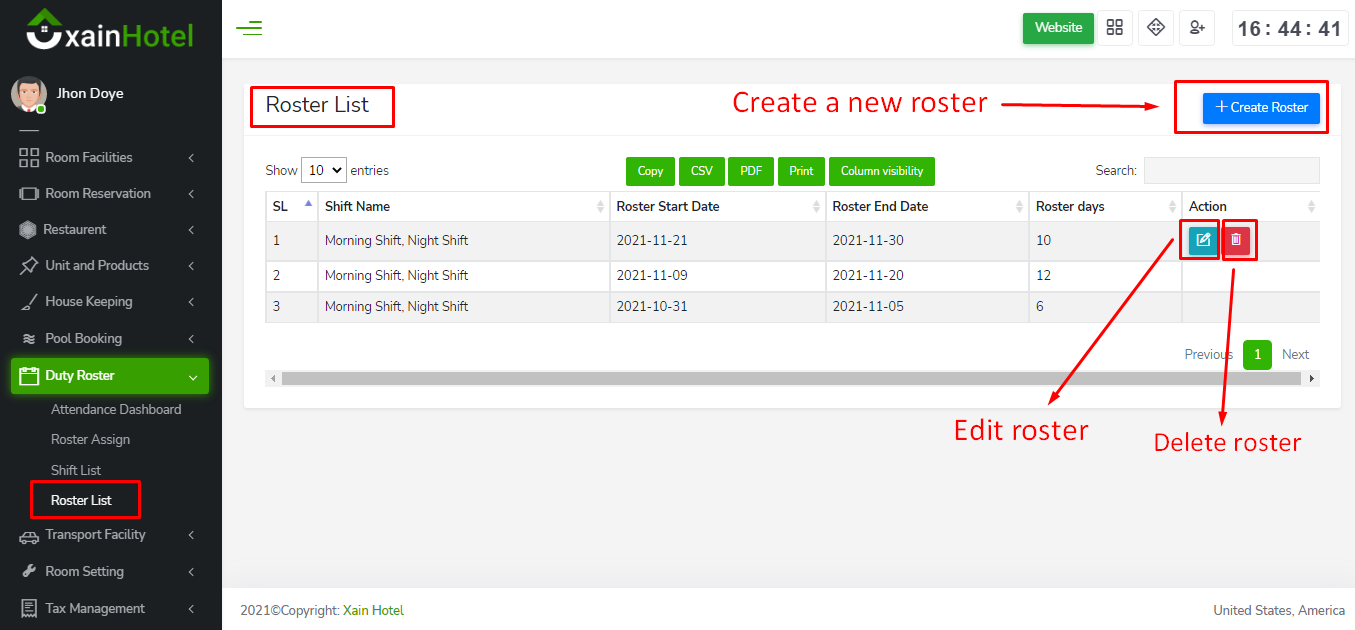This screenshot has width=1355, height=630.
Task: Open the Show entries count dropdown
Action: click(323, 171)
